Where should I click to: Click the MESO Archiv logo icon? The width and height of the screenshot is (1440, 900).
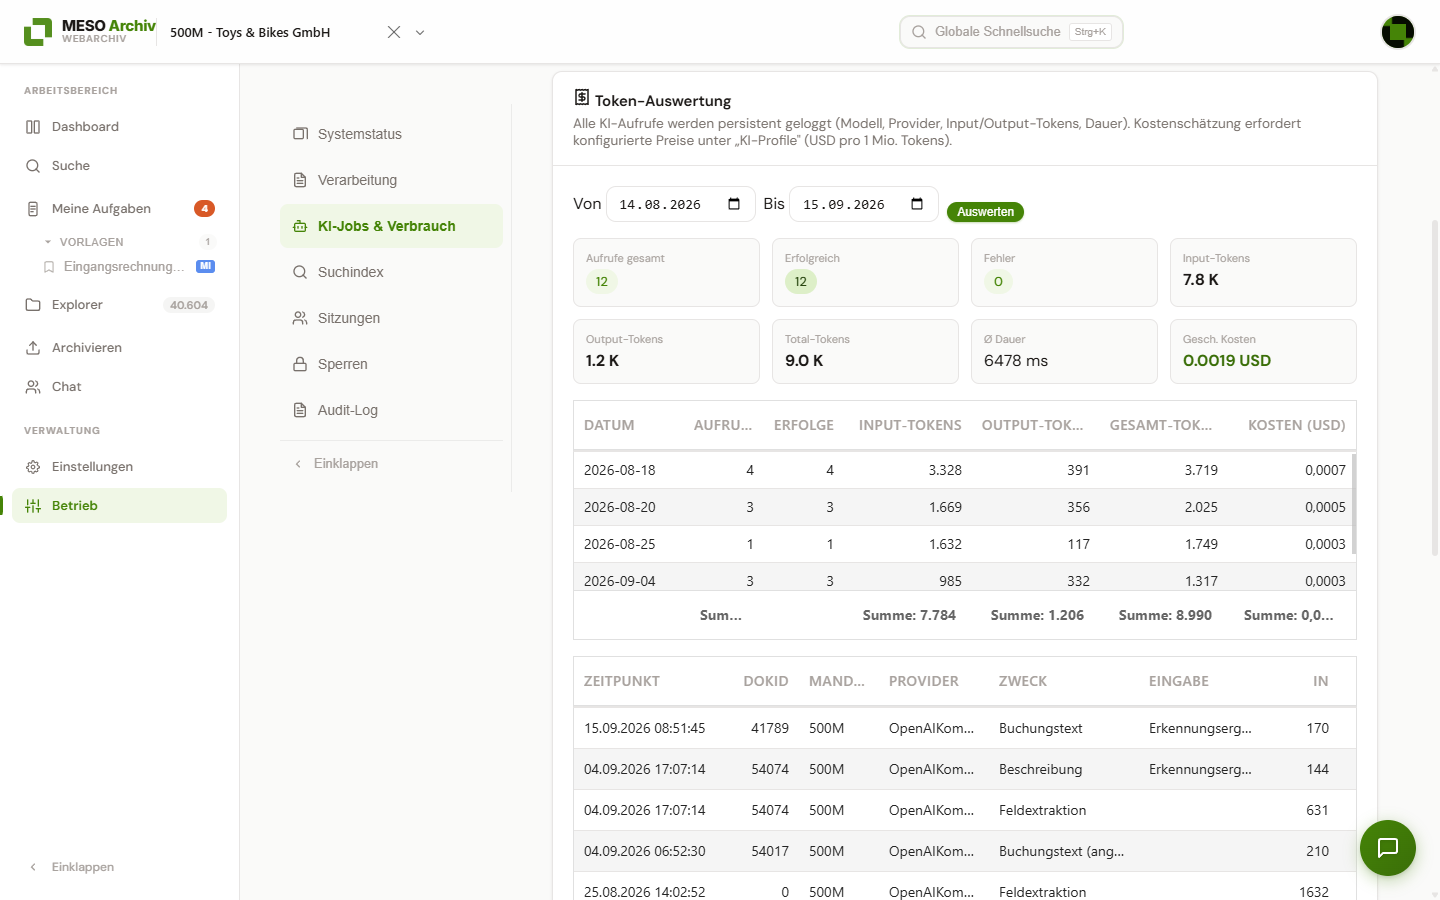point(38,32)
